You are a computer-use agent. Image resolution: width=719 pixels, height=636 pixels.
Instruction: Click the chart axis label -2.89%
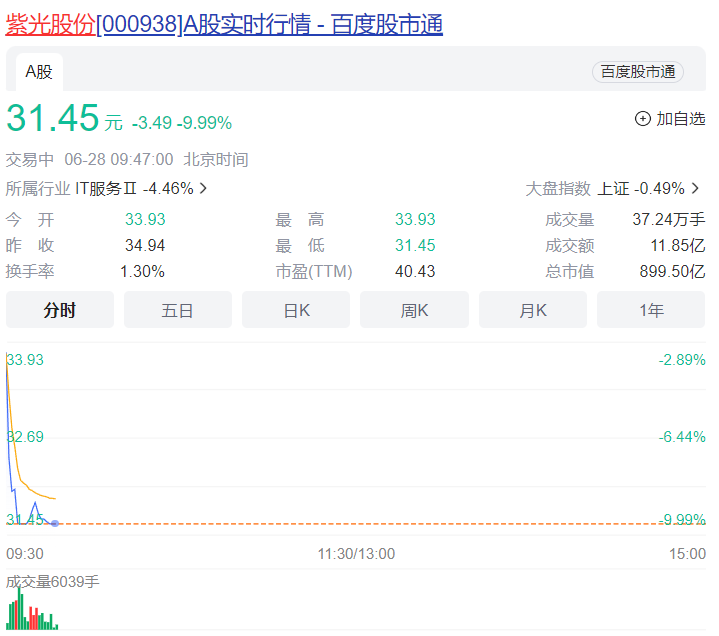pos(682,359)
